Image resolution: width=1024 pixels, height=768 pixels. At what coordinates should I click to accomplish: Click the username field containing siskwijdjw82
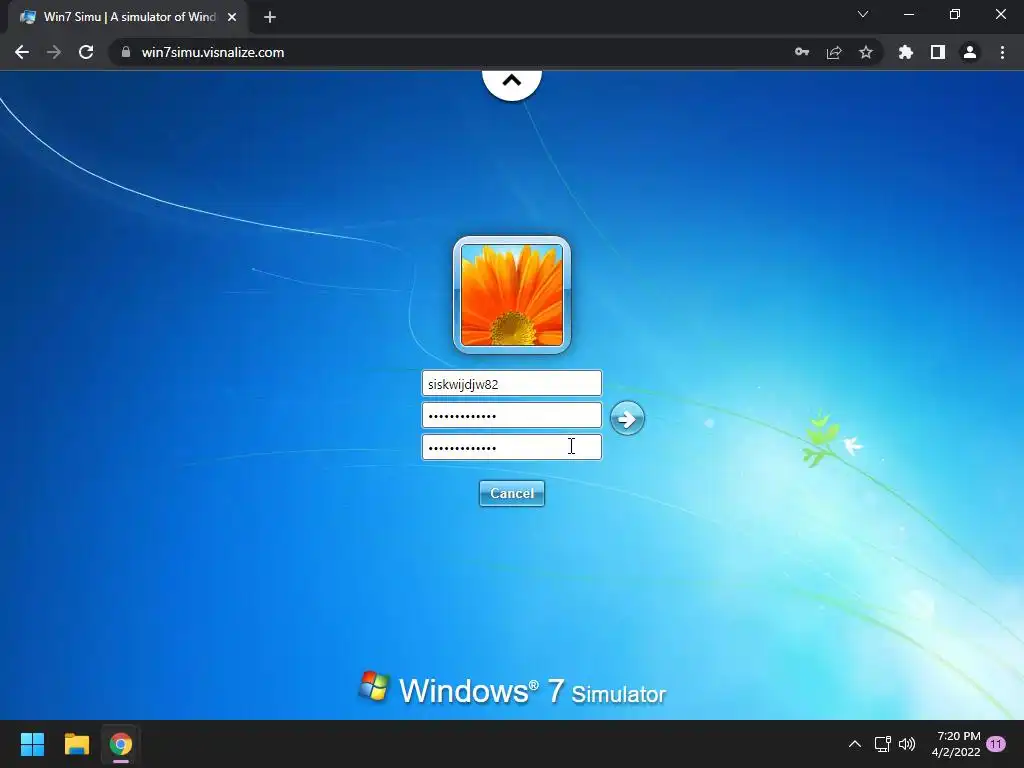tap(511, 383)
